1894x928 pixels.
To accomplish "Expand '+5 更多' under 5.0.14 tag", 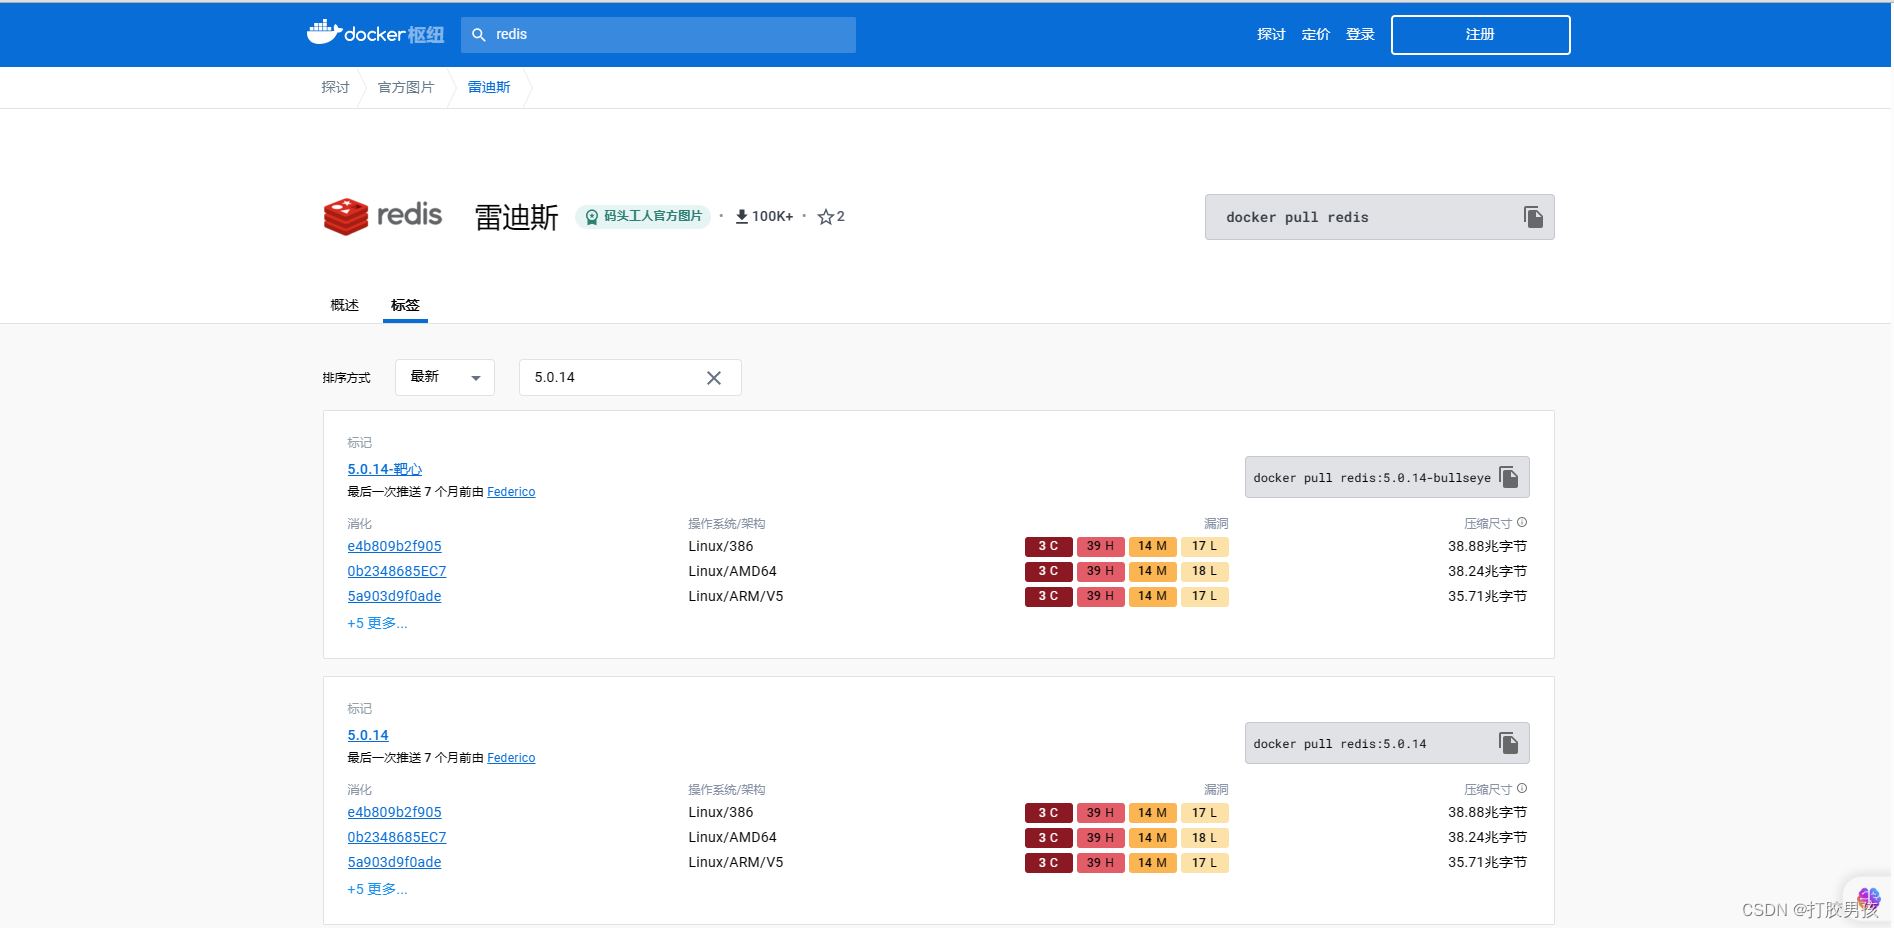I will click(x=377, y=889).
